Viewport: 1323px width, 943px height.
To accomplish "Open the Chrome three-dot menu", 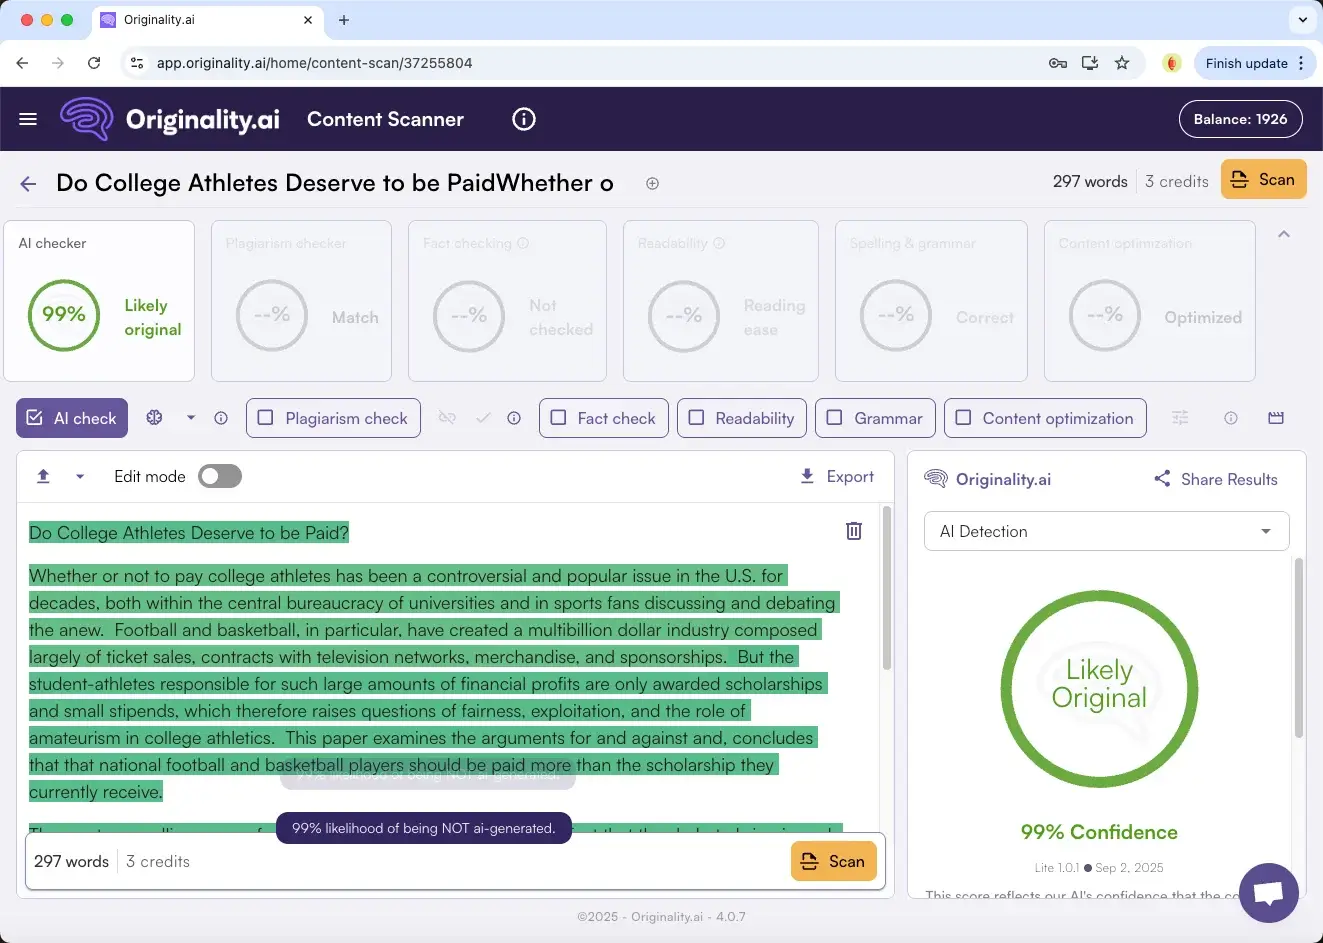I will tap(1301, 63).
